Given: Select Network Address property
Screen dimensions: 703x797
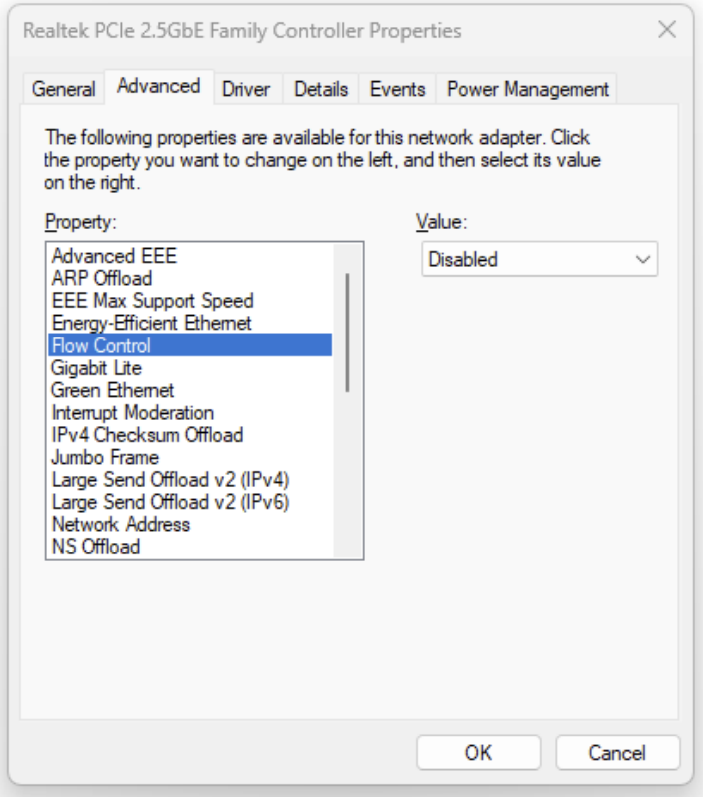Looking at the screenshot, I should click(x=190, y=524).
